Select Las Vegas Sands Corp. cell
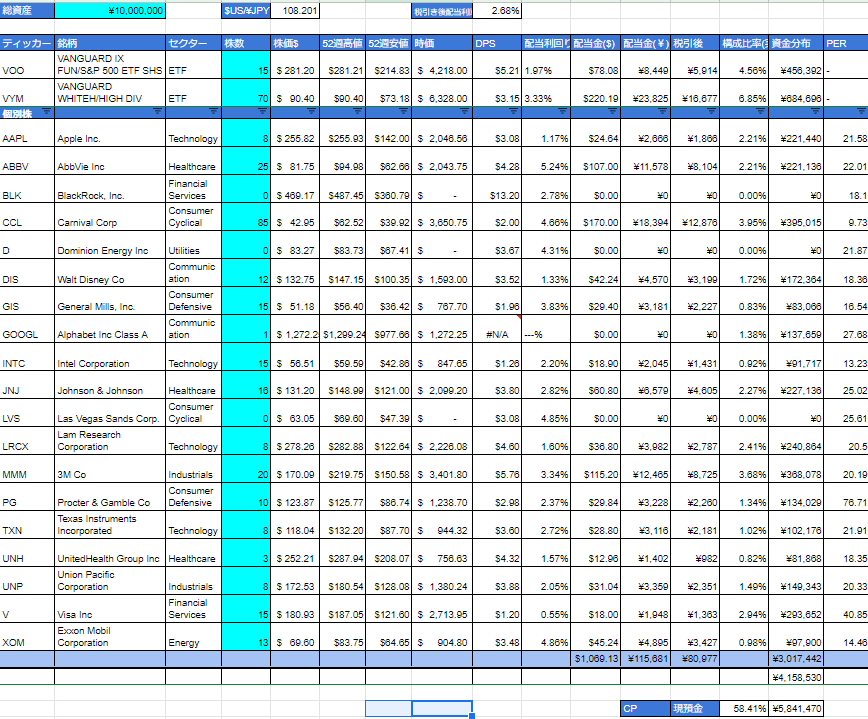Image resolution: width=868 pixels, height=719 pixels. click(110, 413)
